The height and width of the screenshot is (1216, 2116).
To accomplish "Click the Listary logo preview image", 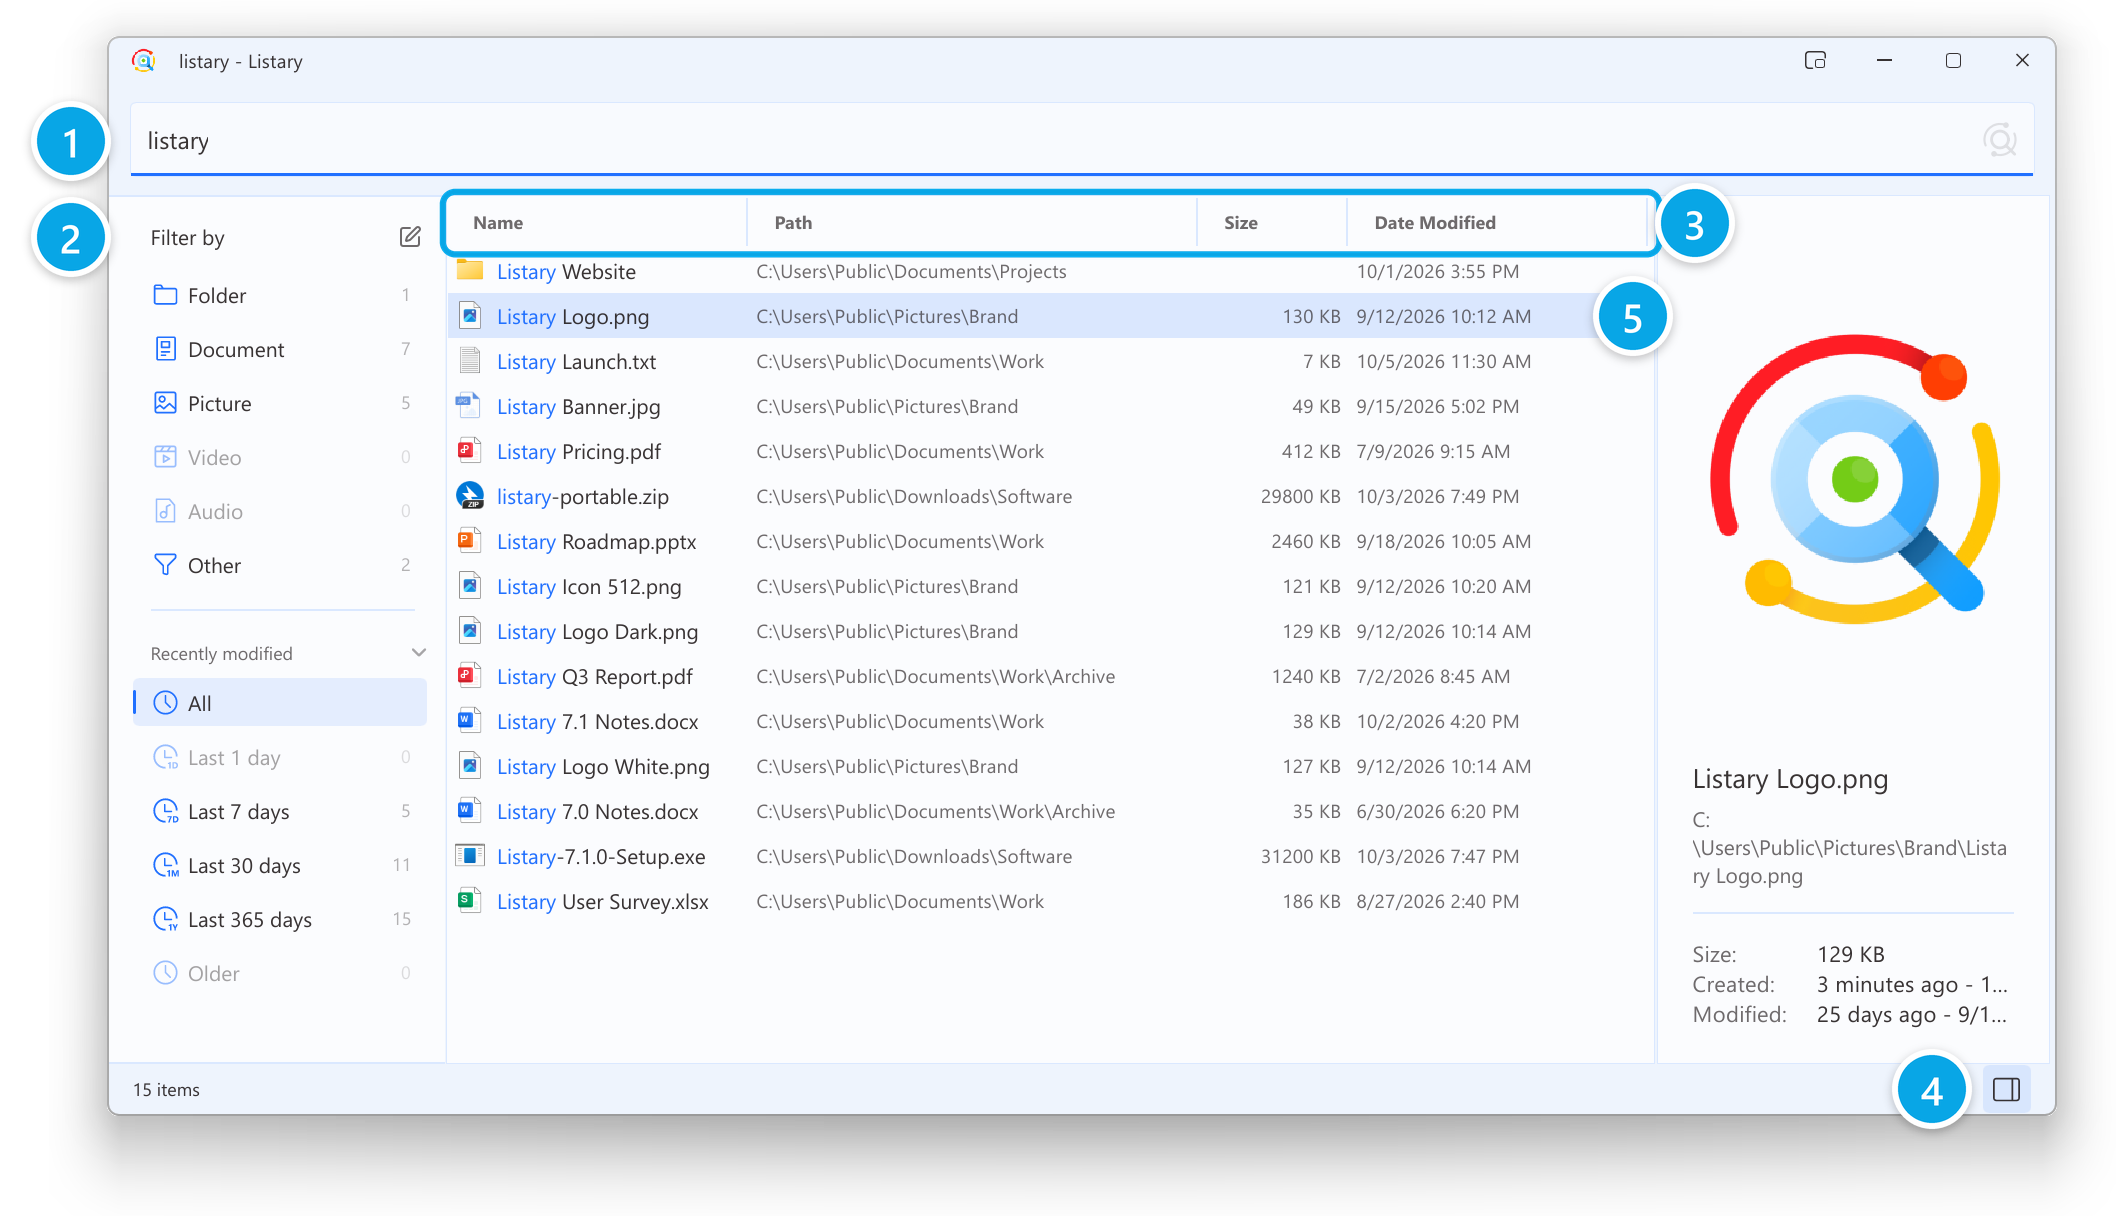I will tap(1854, 480).
